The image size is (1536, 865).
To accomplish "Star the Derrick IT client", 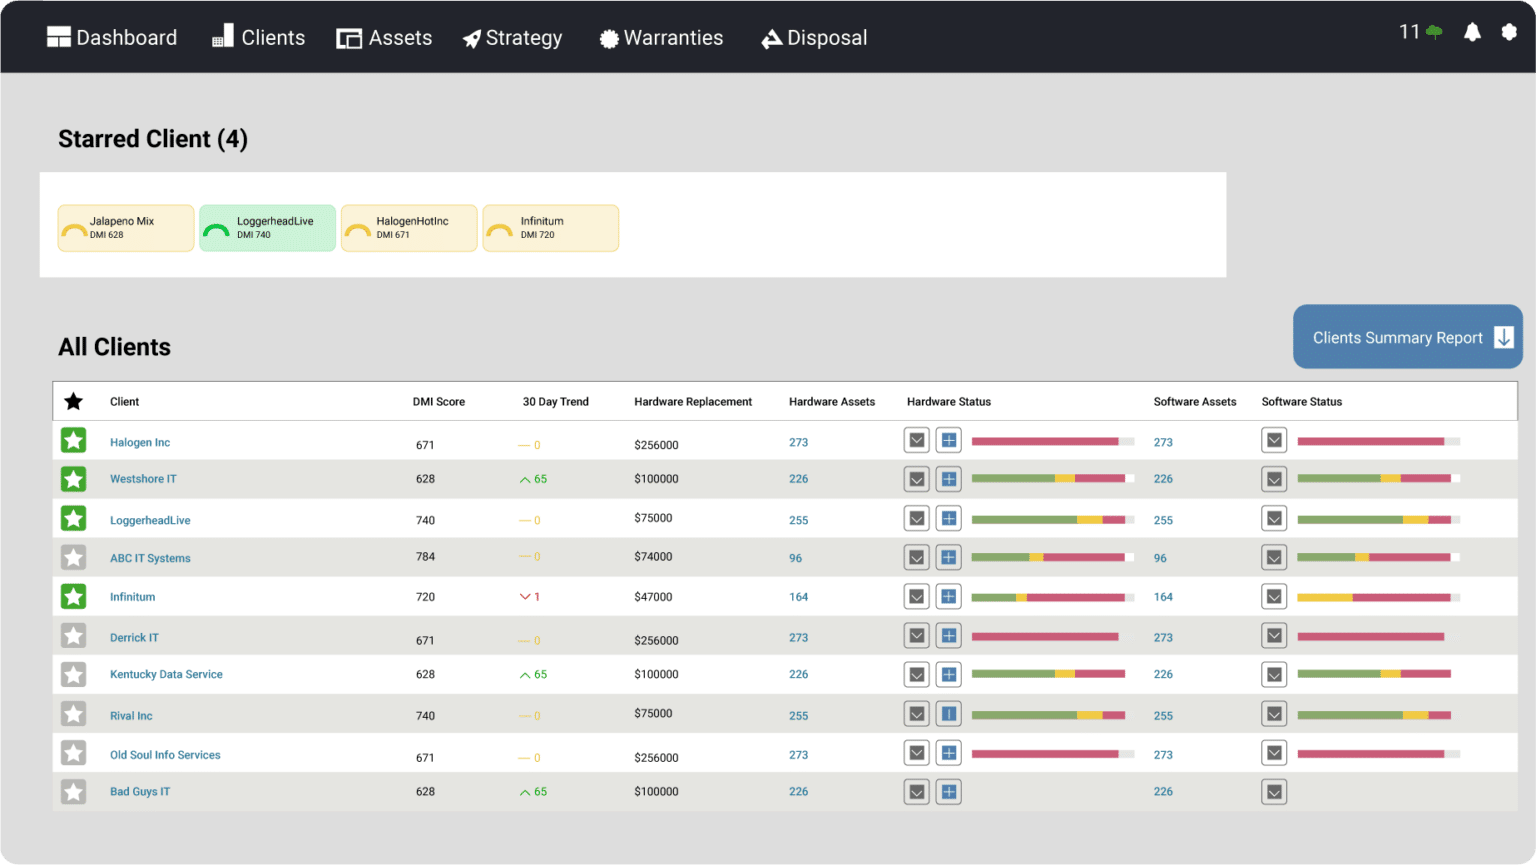I will coord(73,636).
